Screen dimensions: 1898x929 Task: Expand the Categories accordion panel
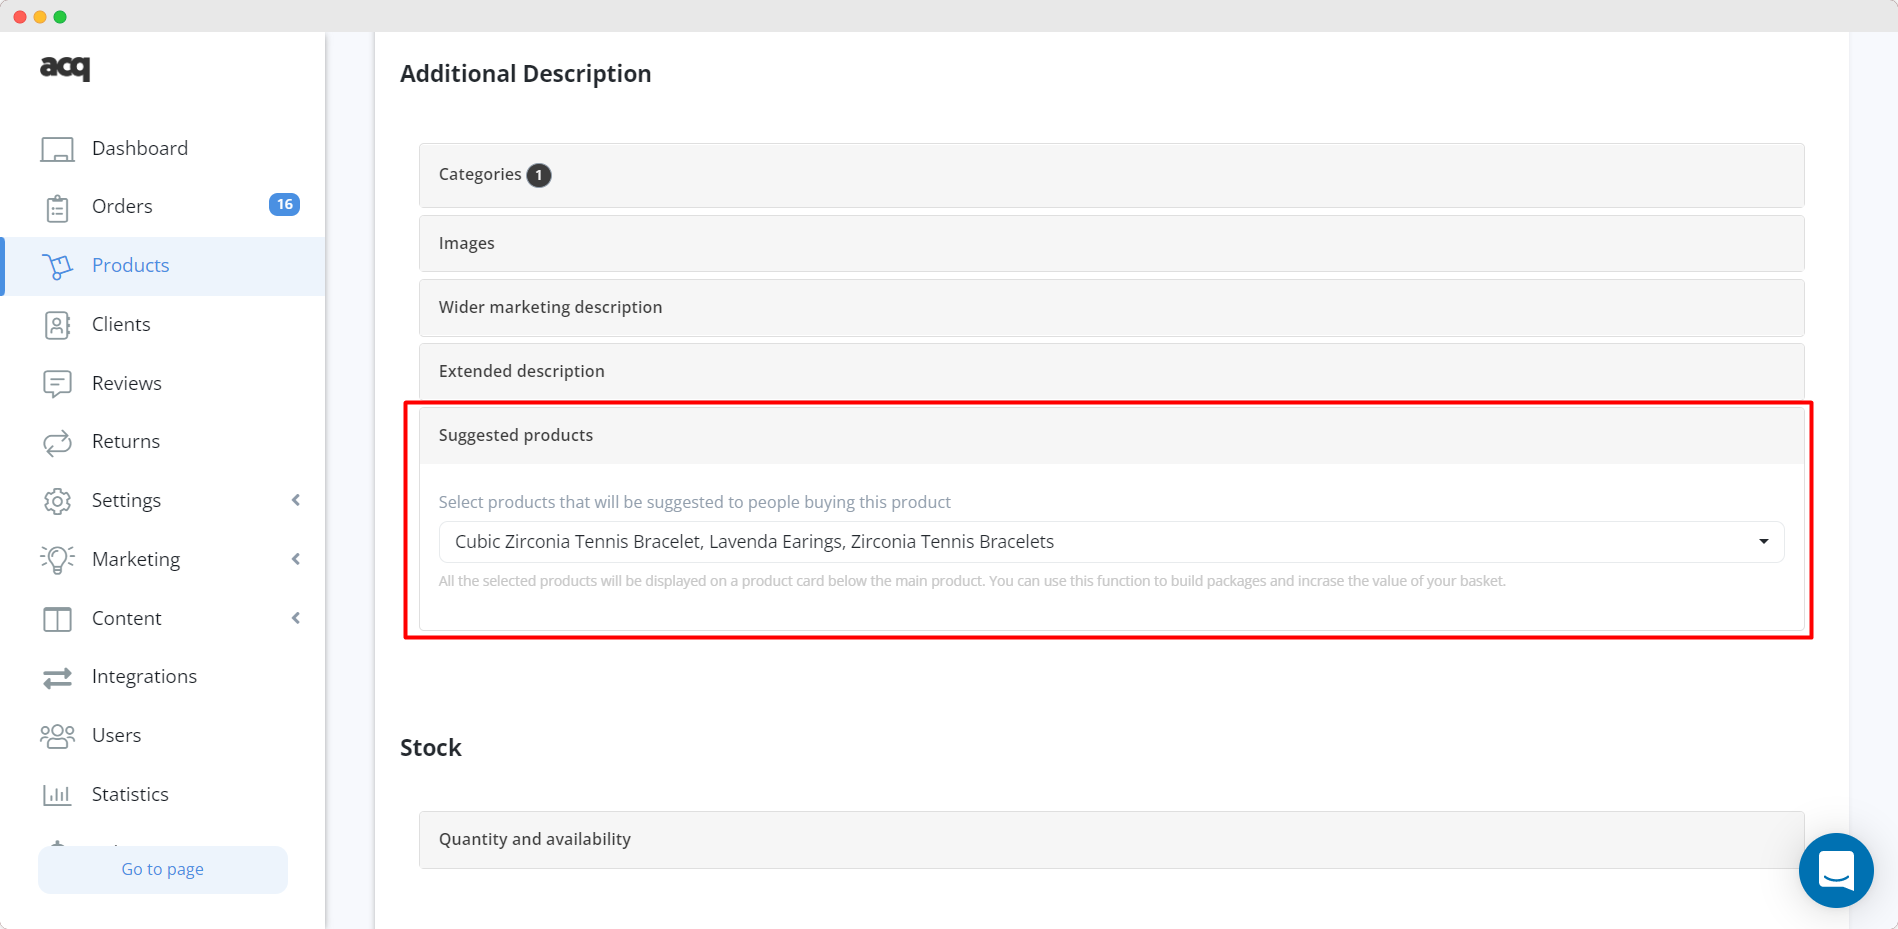pyautogui.click(x=1111, y=175)
